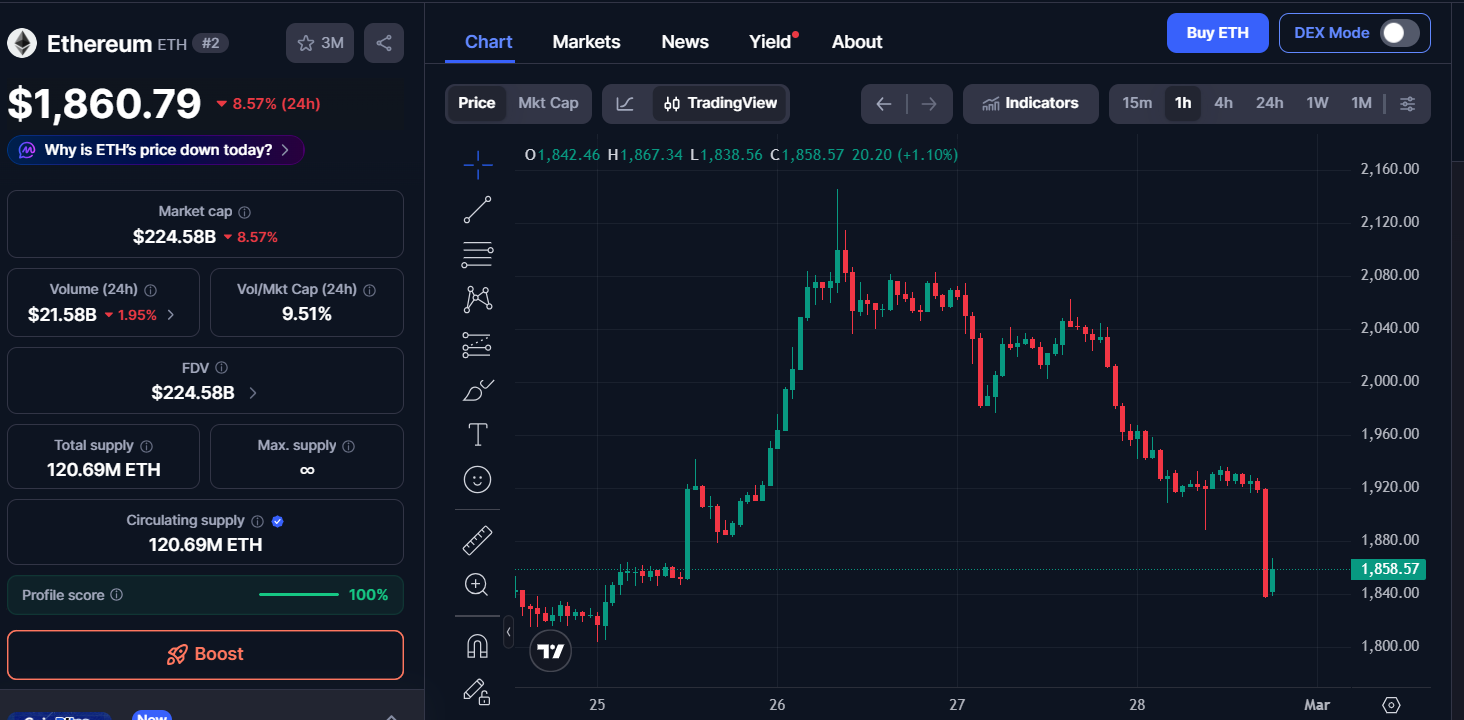
Task: Click the Buy ETH button
Action: [1217, 33]
